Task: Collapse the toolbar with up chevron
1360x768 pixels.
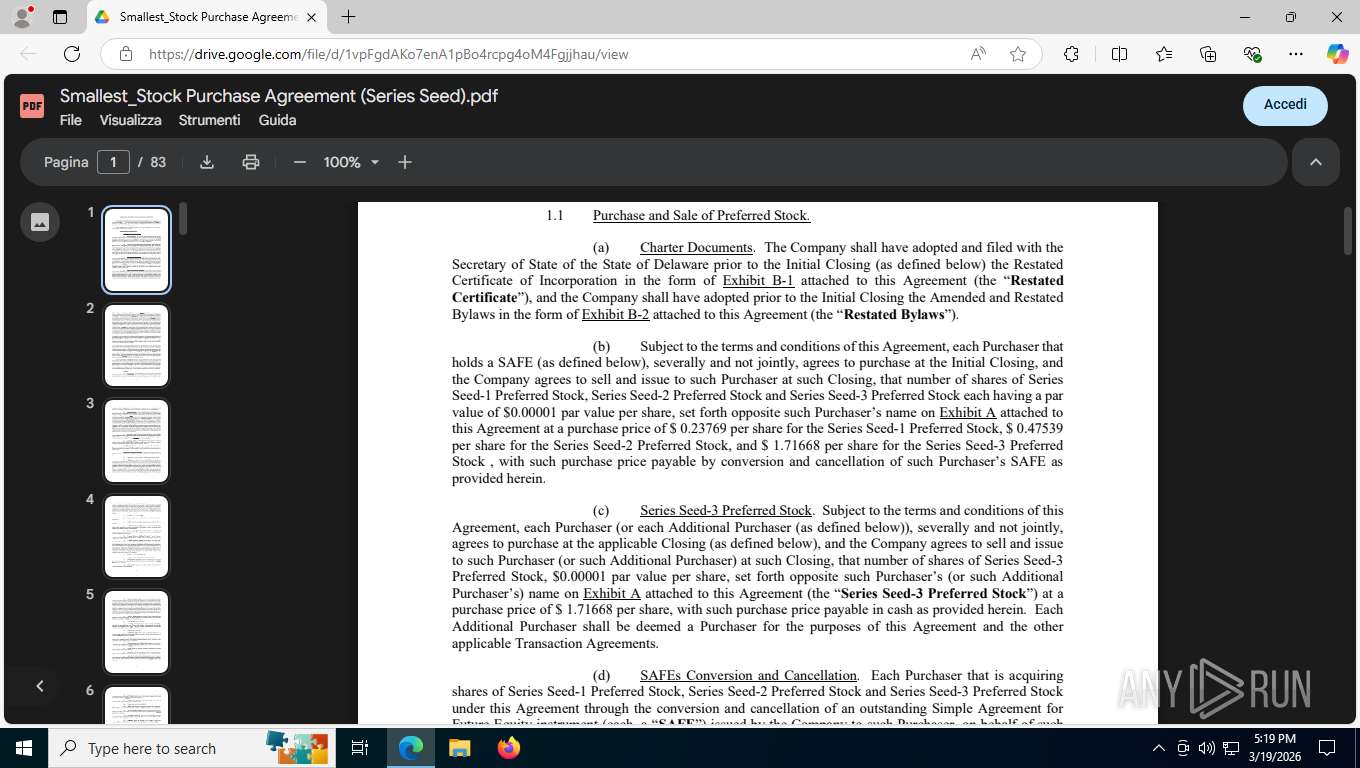Action: tap(1316, 162)
